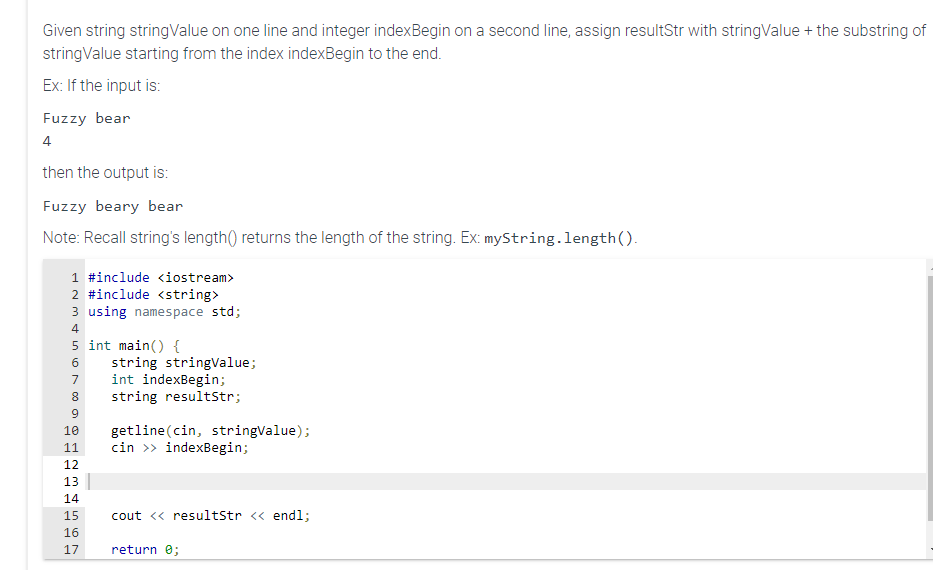933x570 pixels.
Task: Click the 'Fuzzy beary bear' sample output
Action: (113, 206)
